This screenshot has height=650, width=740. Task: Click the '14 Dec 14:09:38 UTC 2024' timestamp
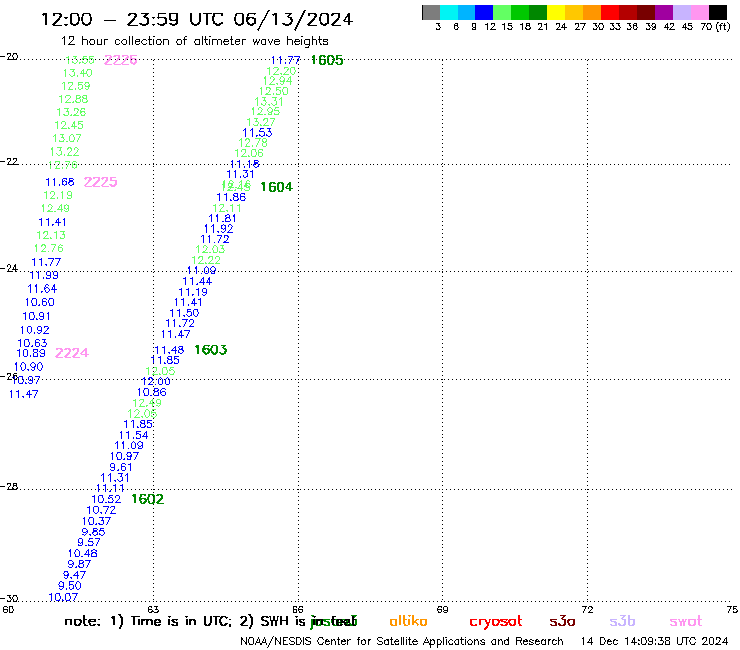pos(654,641)
